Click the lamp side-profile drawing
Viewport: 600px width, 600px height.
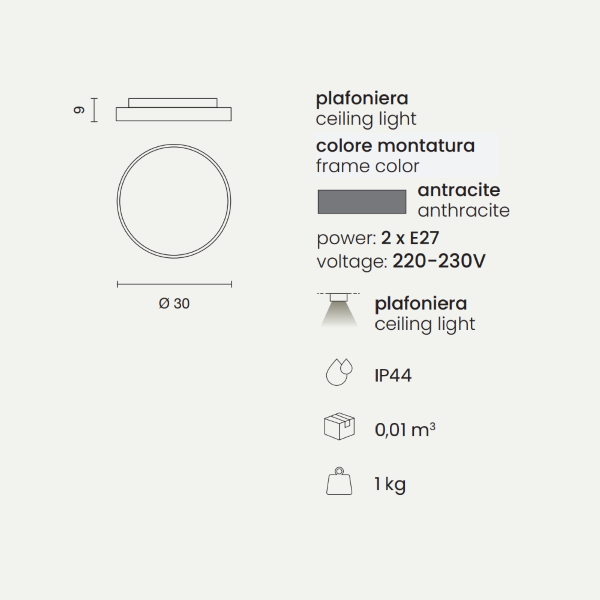pos(175,109)
